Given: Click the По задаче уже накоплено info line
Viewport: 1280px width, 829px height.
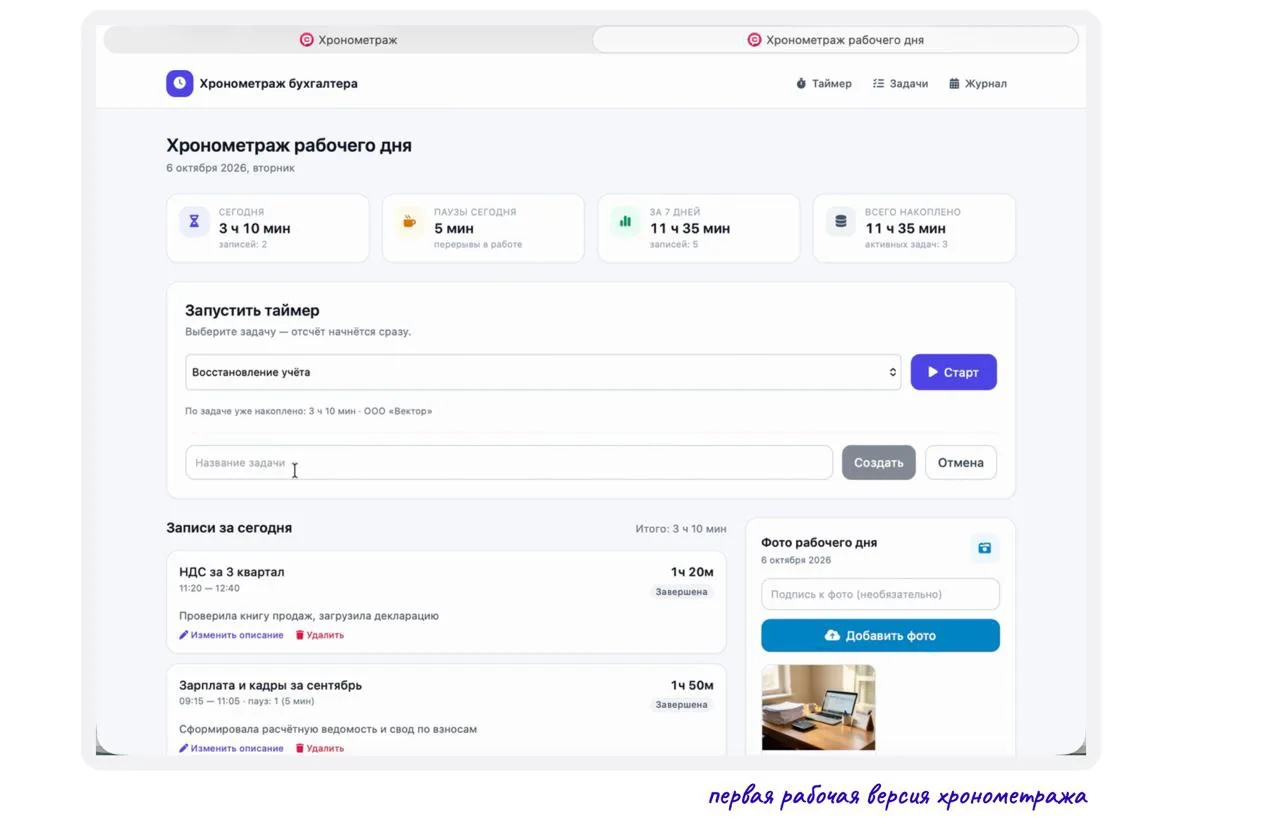Looking at the screenshot, I should 308,411.
